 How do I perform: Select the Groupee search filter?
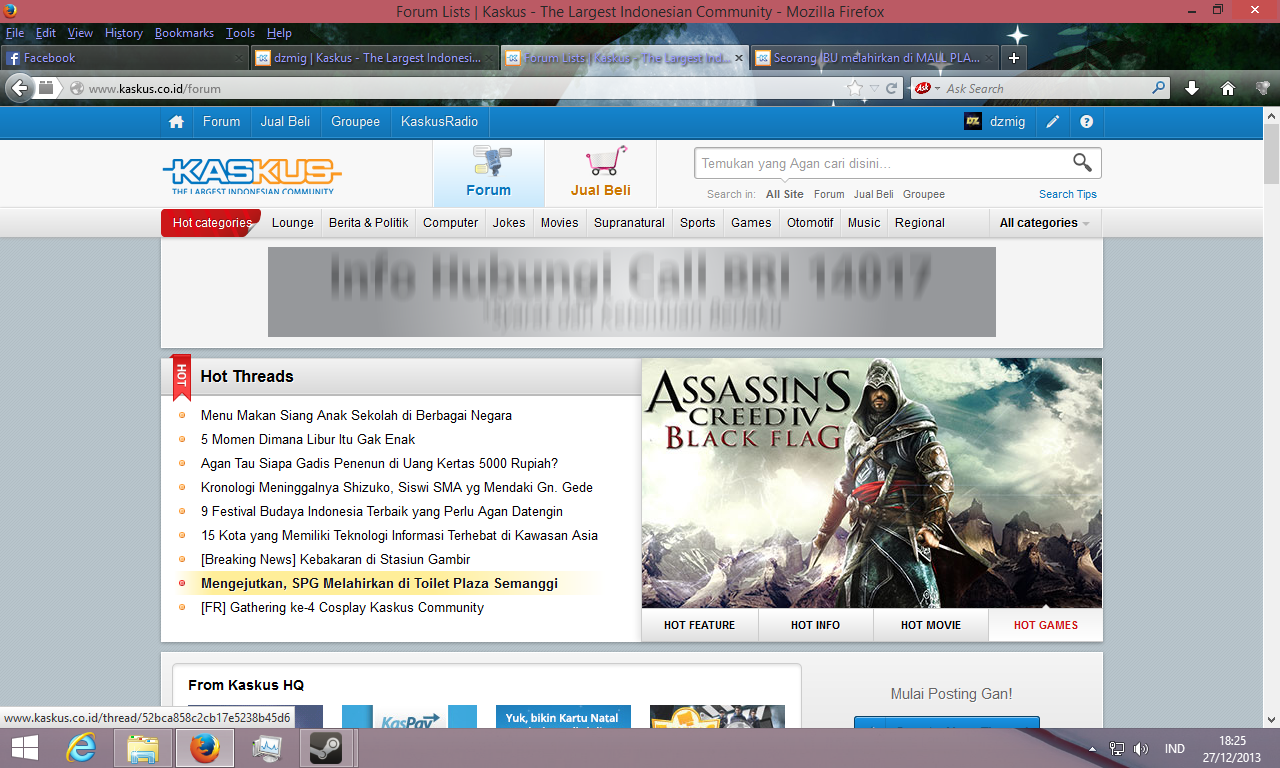click(x=924, y=194)
